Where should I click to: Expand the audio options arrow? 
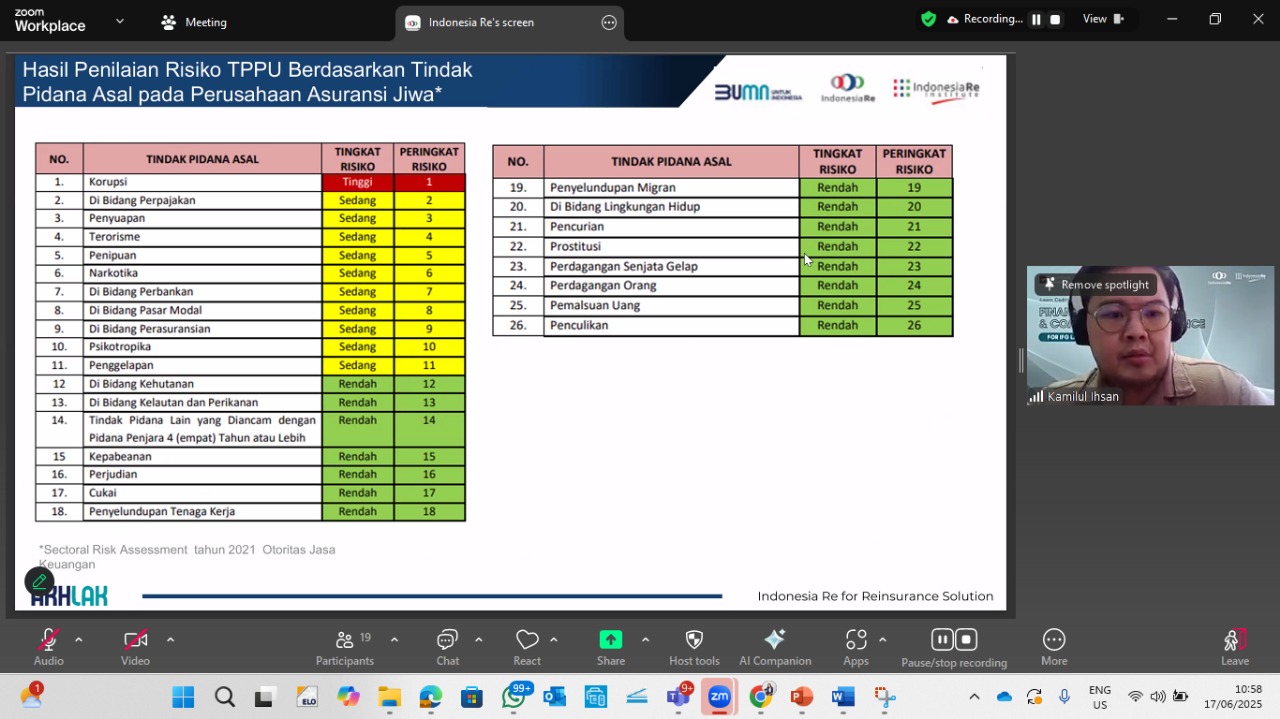[x=78, y=640]
